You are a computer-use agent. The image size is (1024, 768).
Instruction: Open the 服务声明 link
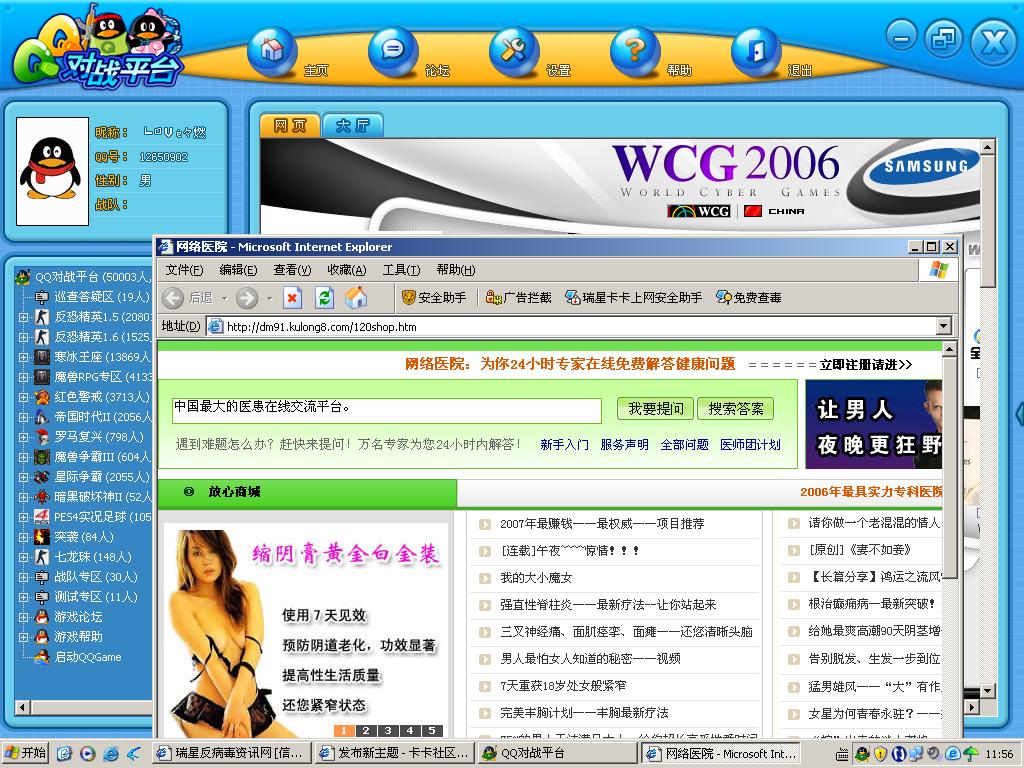click(x=624, y=445)
